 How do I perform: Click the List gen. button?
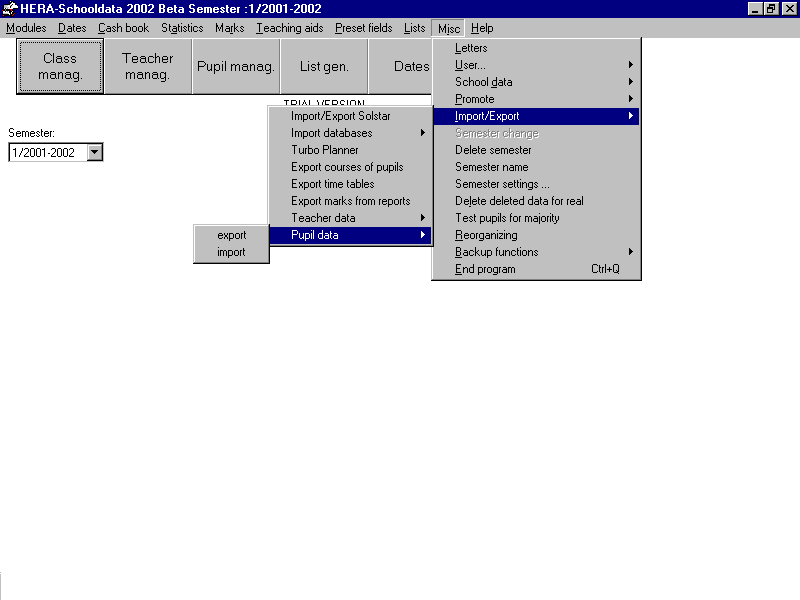click(324, 66)
